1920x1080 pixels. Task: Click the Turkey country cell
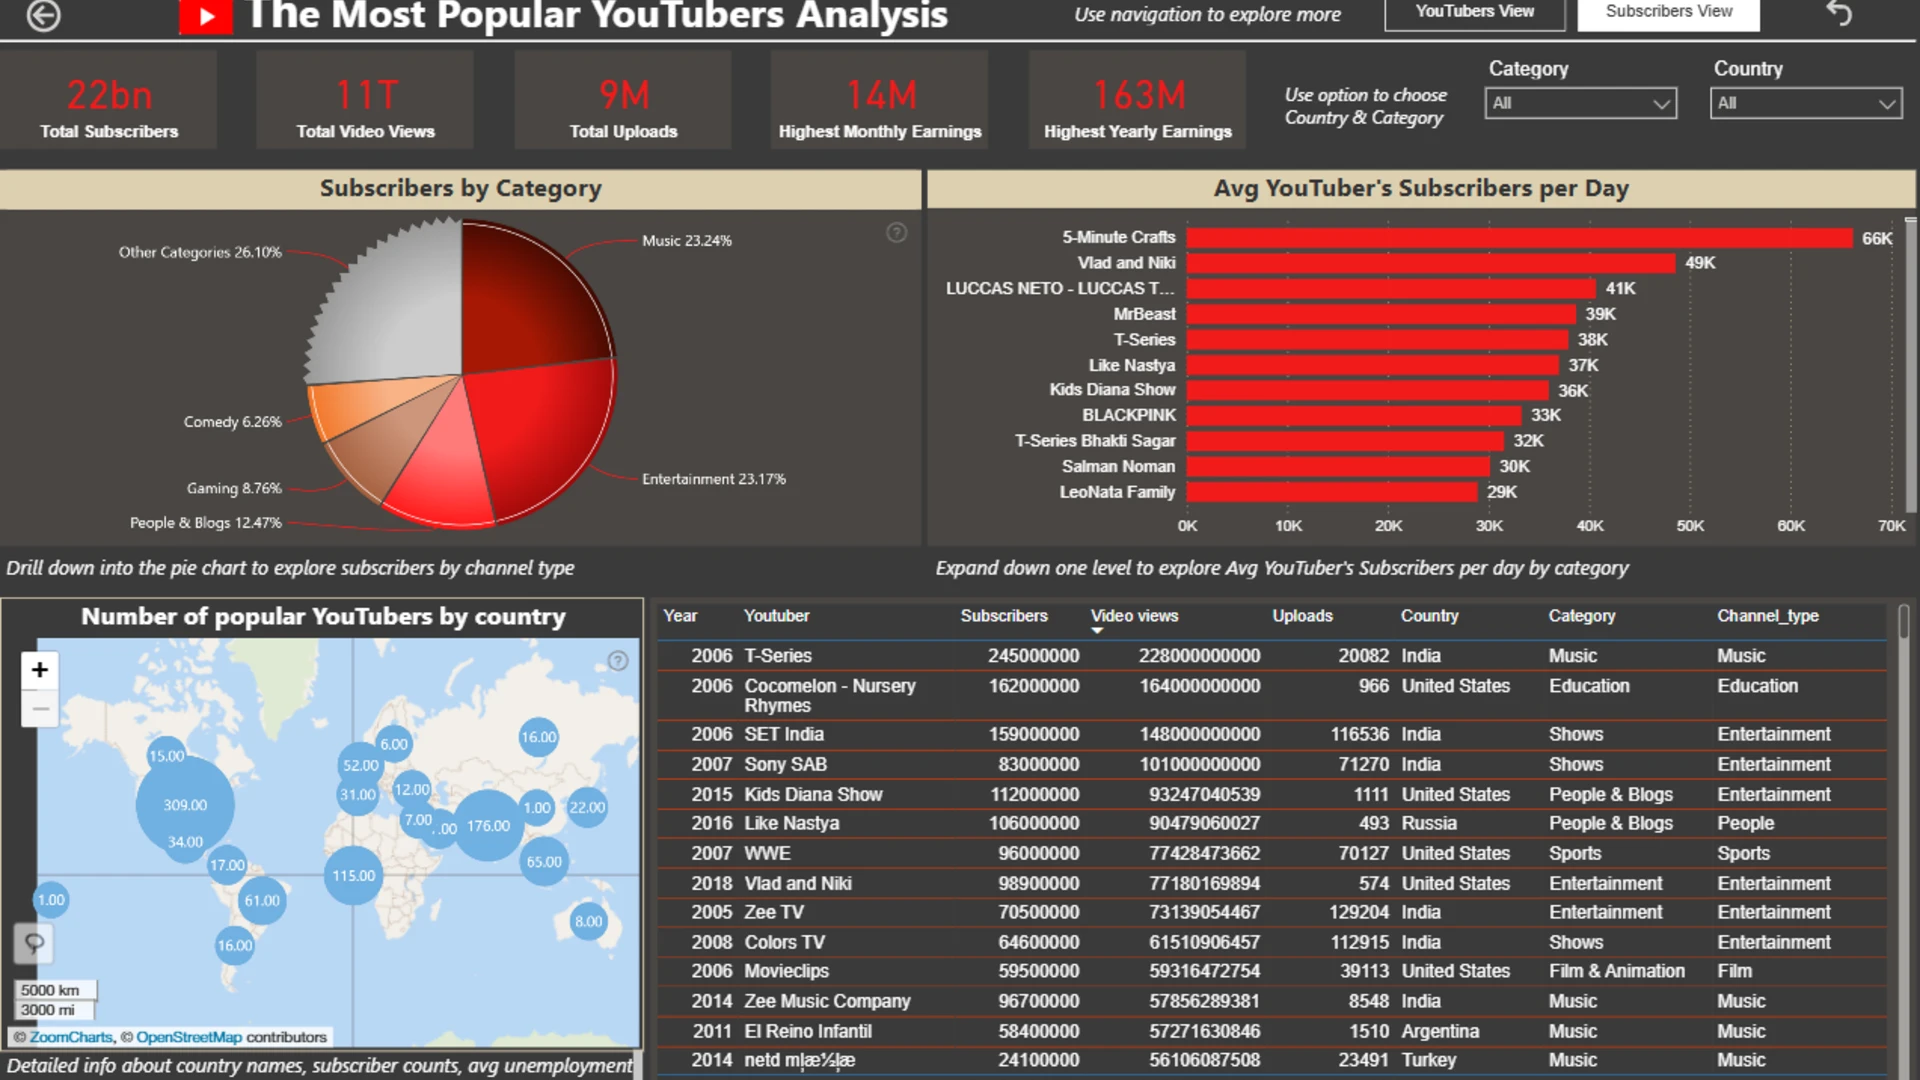pos(1428,1060)
